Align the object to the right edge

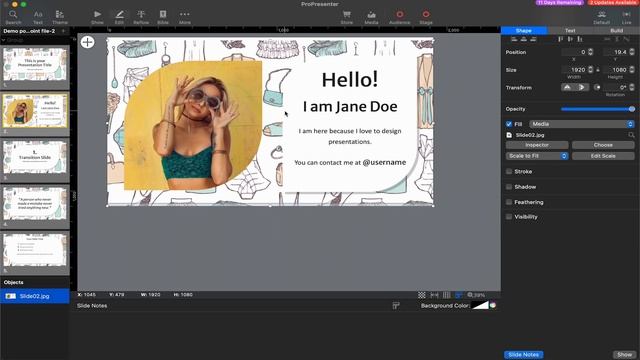click(x=533, y=39)
